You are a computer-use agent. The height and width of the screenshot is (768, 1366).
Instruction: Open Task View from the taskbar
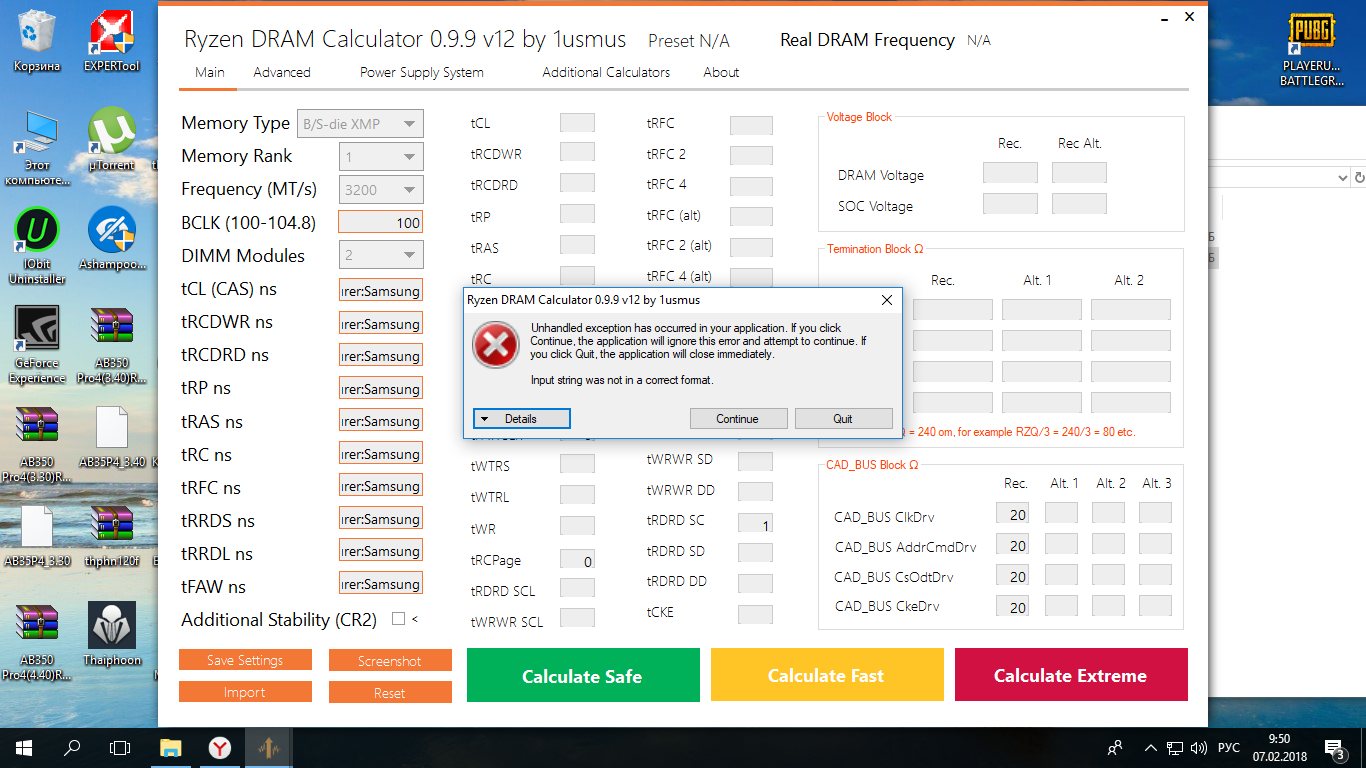tap(120, 746)
